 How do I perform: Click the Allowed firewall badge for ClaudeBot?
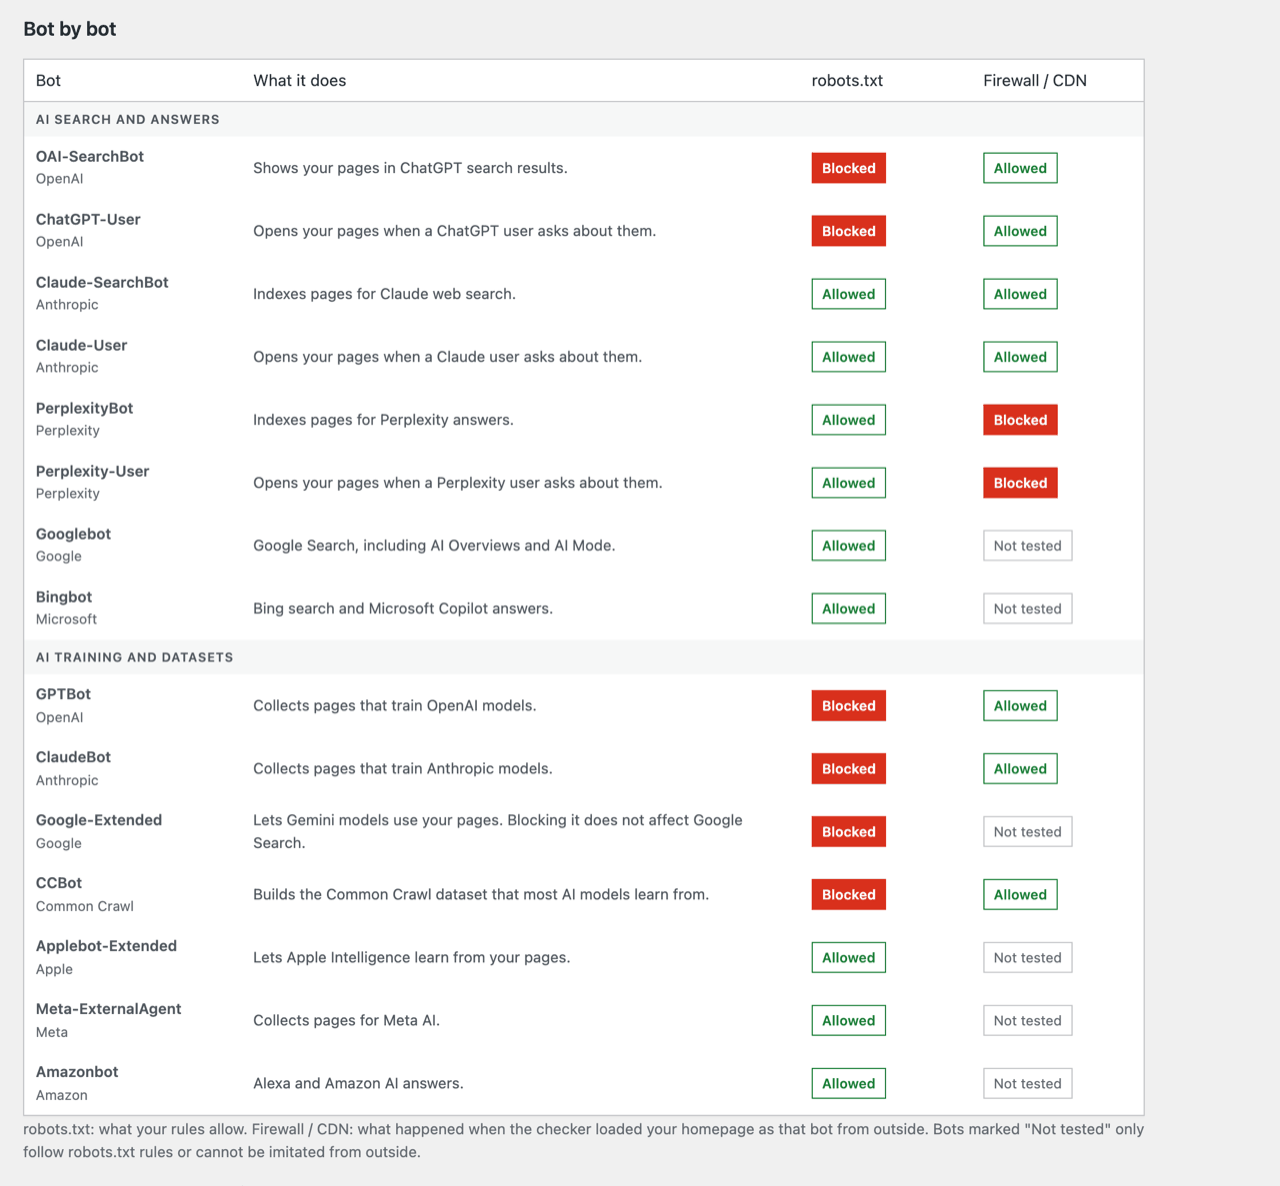tap(1020, 769)
